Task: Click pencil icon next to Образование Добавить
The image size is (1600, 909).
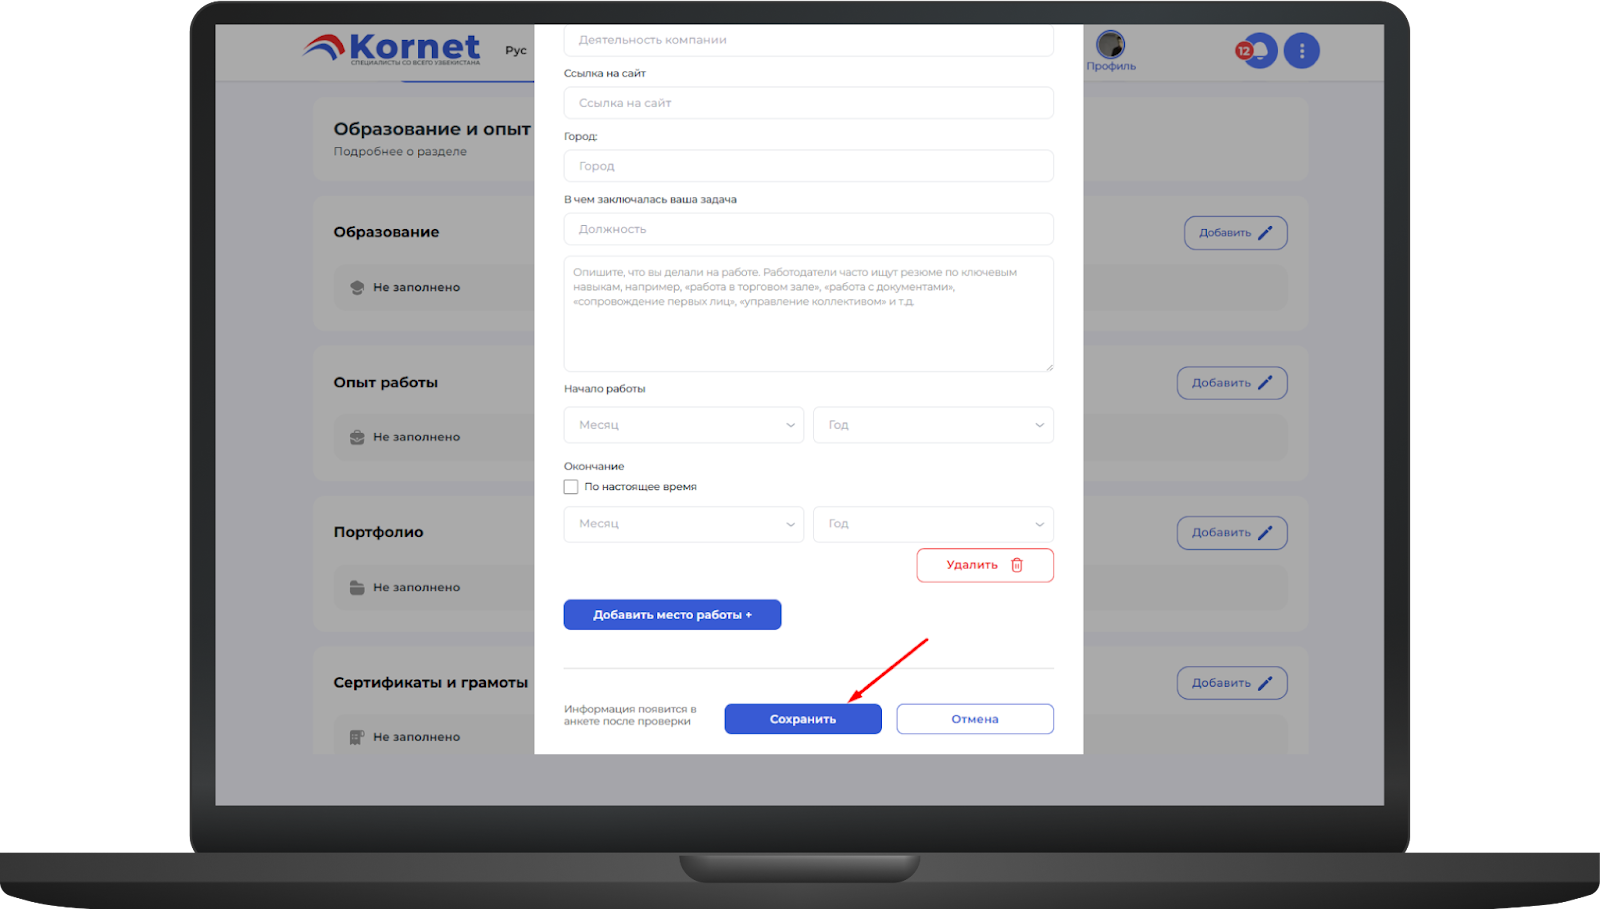Action: click(1265, 233)
